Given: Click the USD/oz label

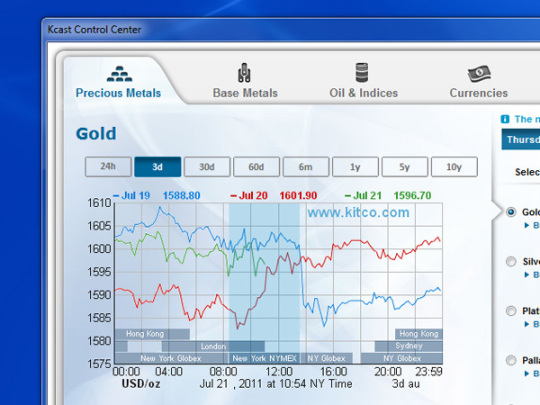Looking at the screenshot, I should pos(141,384).
